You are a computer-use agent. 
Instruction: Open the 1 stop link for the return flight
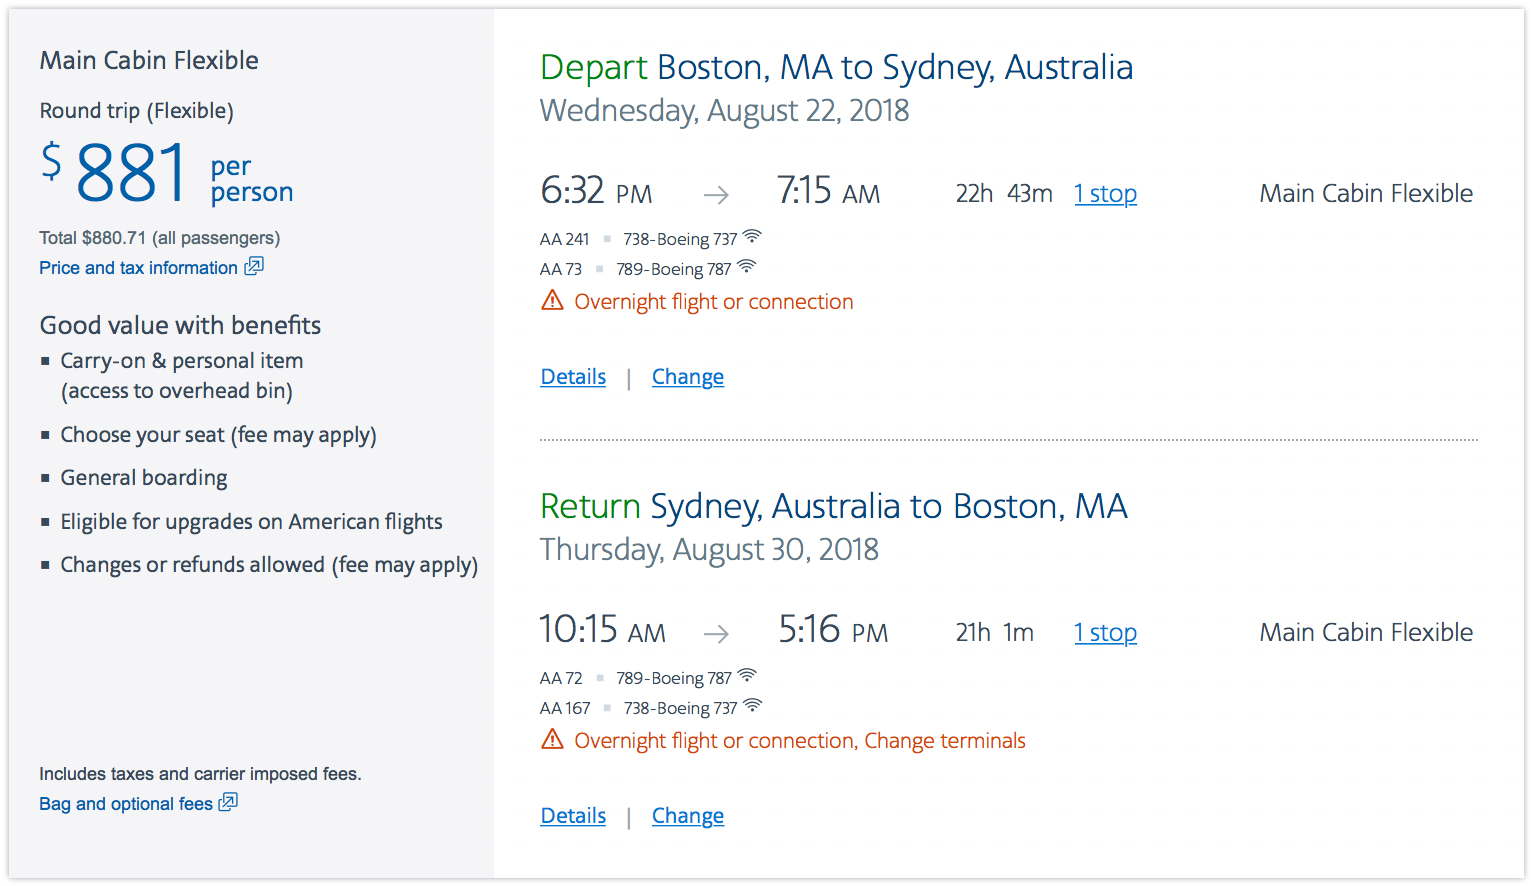pyautogui.click(x=1105, y=633)
